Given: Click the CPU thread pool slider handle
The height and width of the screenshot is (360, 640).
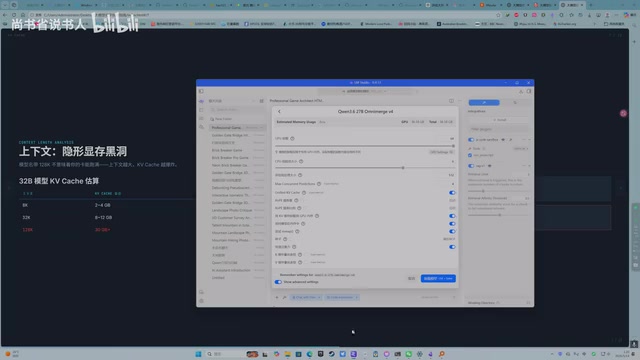Looking at the screenshot, I should [403, 167].
